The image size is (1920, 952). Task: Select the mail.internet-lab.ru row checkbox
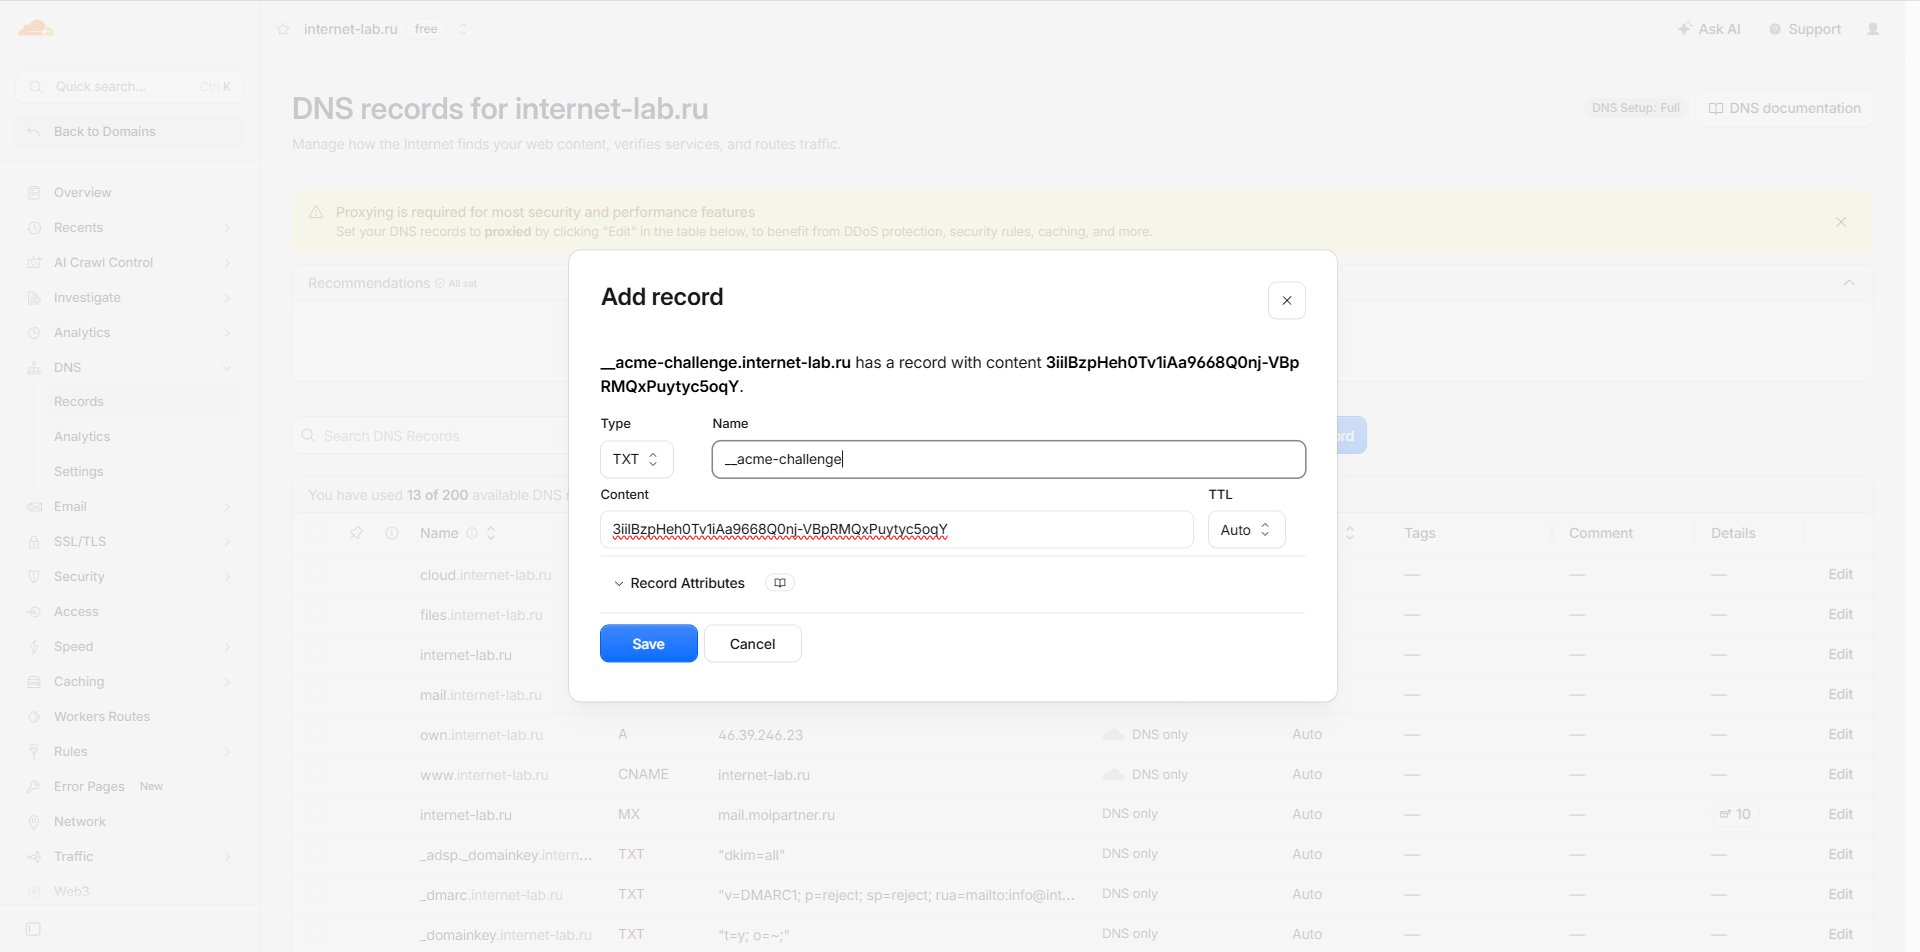pyautogui.click(x=315, y=695)
